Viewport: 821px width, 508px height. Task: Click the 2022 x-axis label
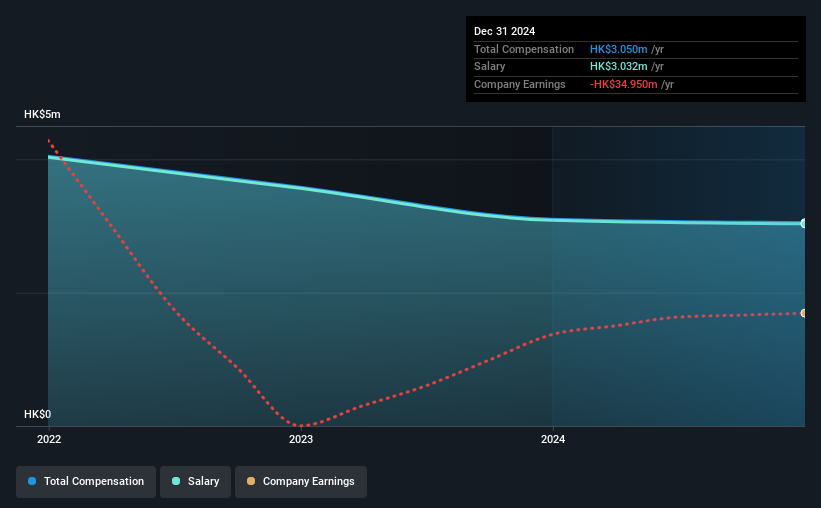(x=49, y=439)
